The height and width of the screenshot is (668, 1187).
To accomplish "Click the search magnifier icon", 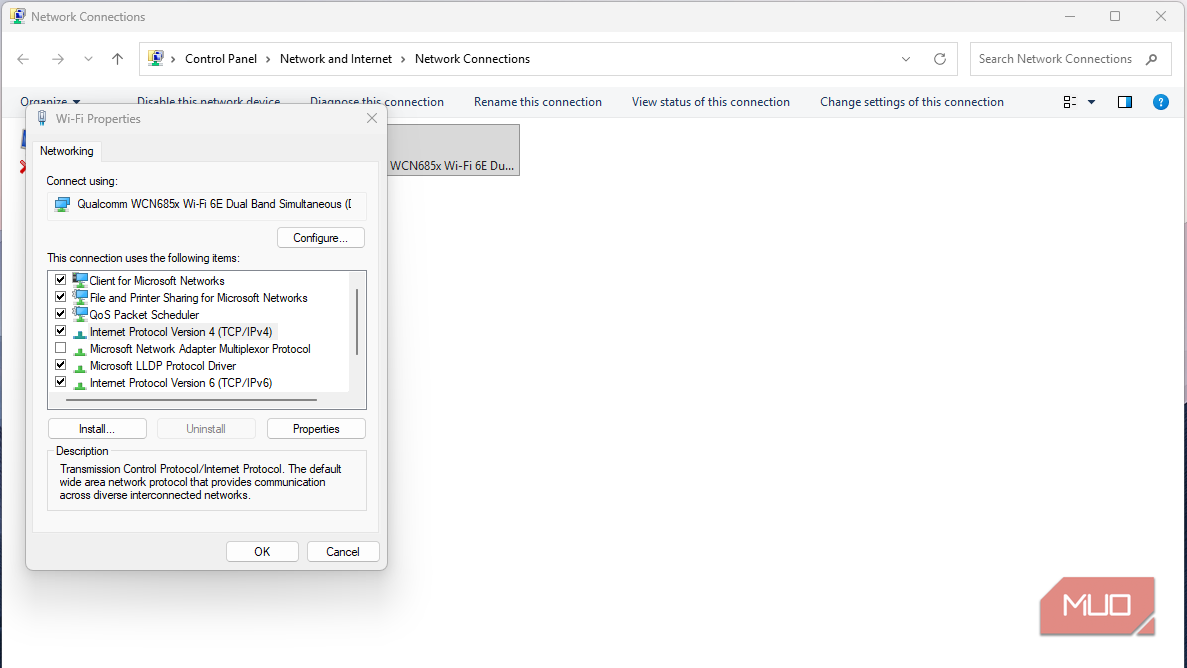I will [x=1151, y=59].
